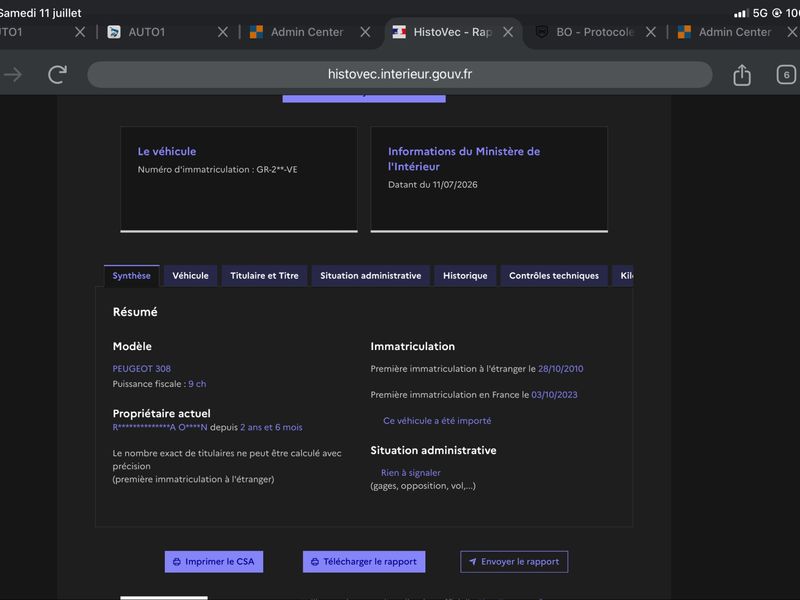The image size is (800, 600).
Task: Go forward with the arrow icon
Action: [13, 75]
